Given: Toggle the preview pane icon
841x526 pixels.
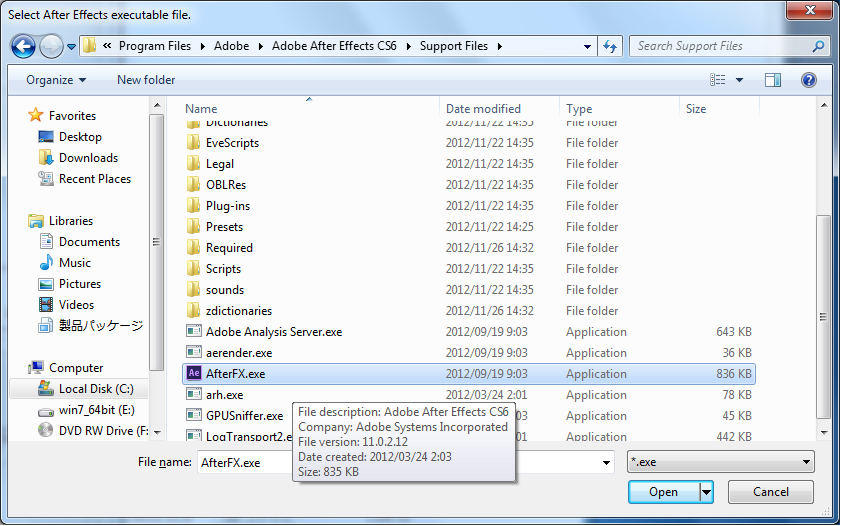Looking at the screenshot, I should (x=773, y=80).
